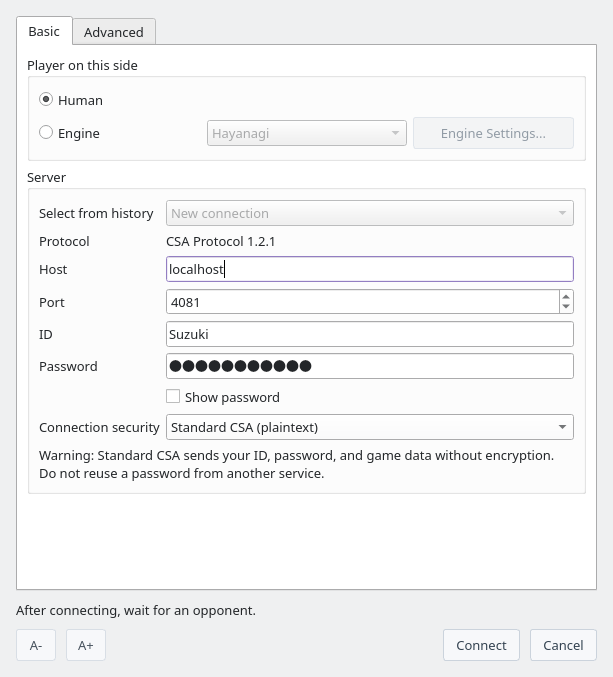
Task: Click the 'After connecting, wait for an opponent.' text
Action: (x=136, y=611)
